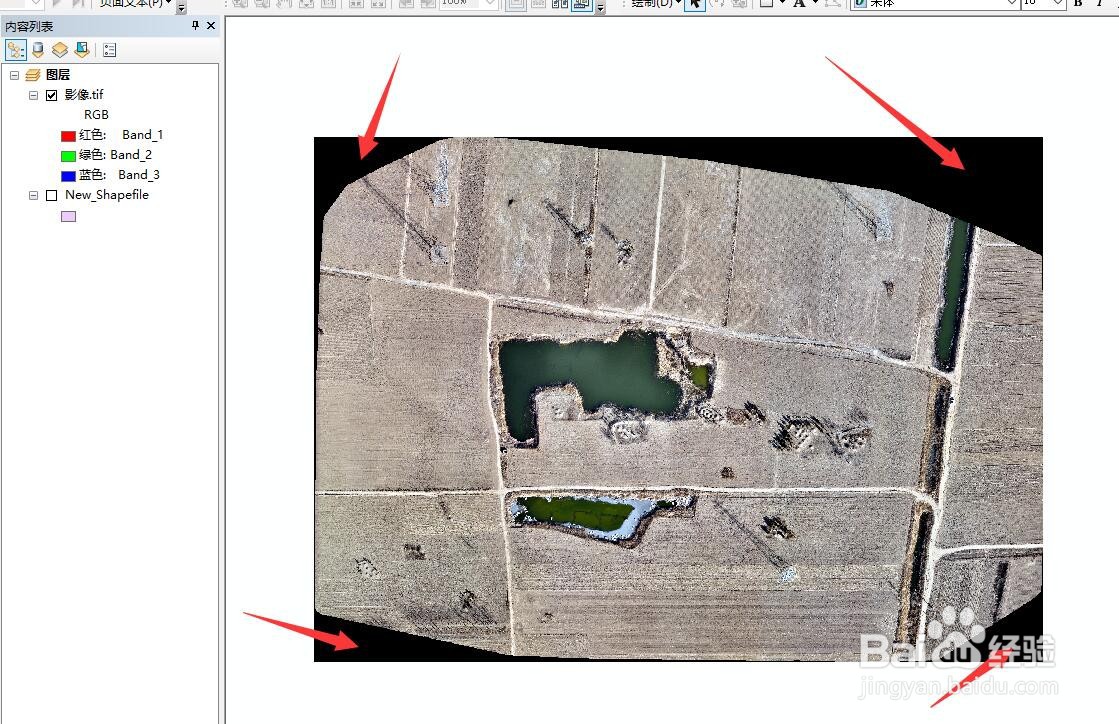The image size is (1119, 724).
Task: Activate the Select Elements arrow tool
Action: pyautogui.click(x=695, y=4)
